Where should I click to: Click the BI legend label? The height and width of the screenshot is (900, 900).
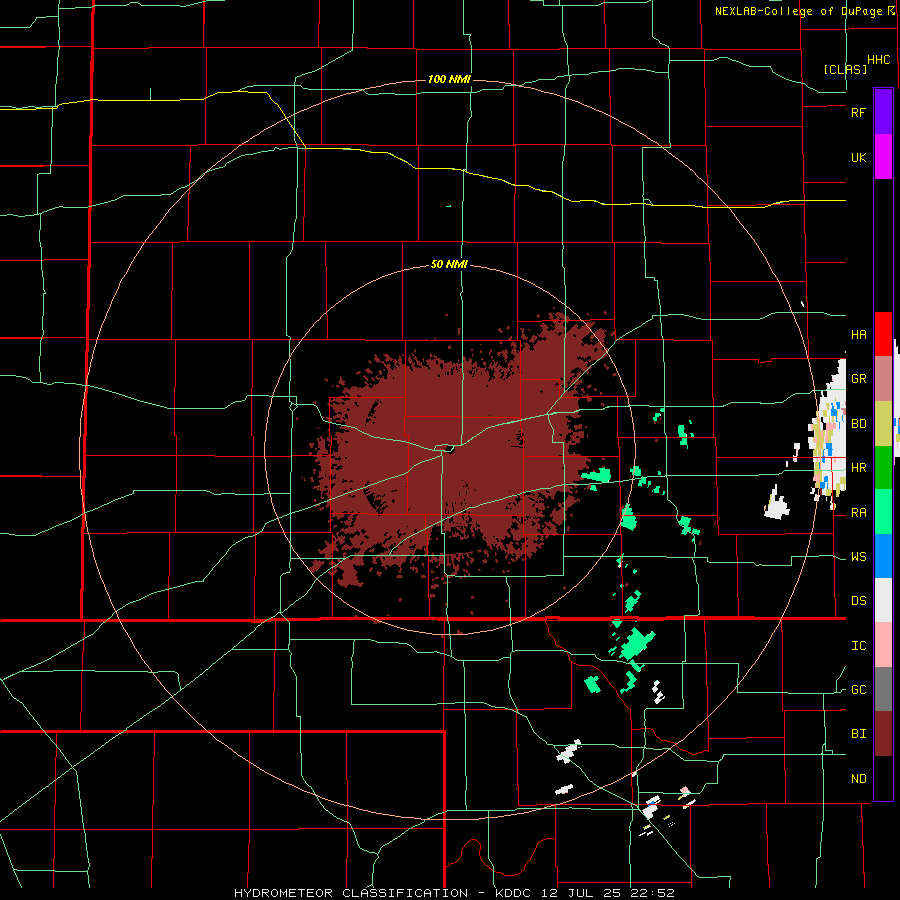click(x=859, y=734)
